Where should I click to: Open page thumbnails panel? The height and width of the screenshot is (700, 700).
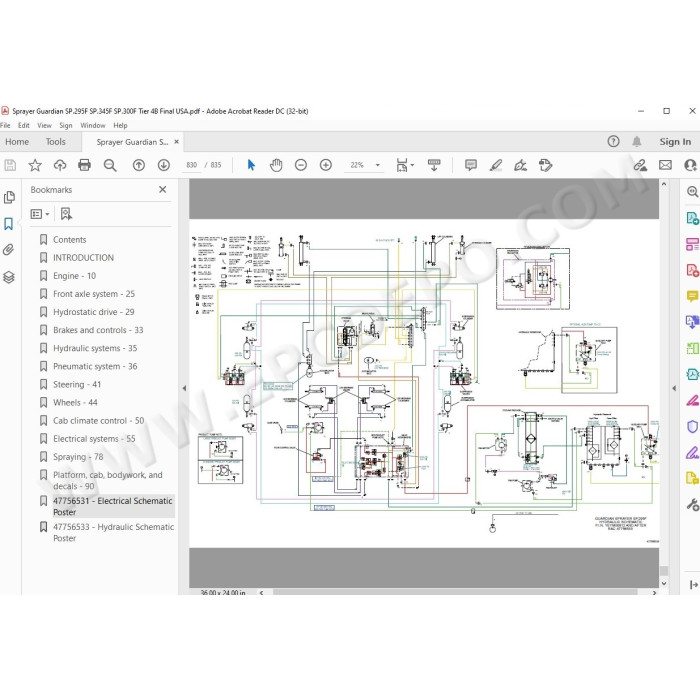point(9,197)
